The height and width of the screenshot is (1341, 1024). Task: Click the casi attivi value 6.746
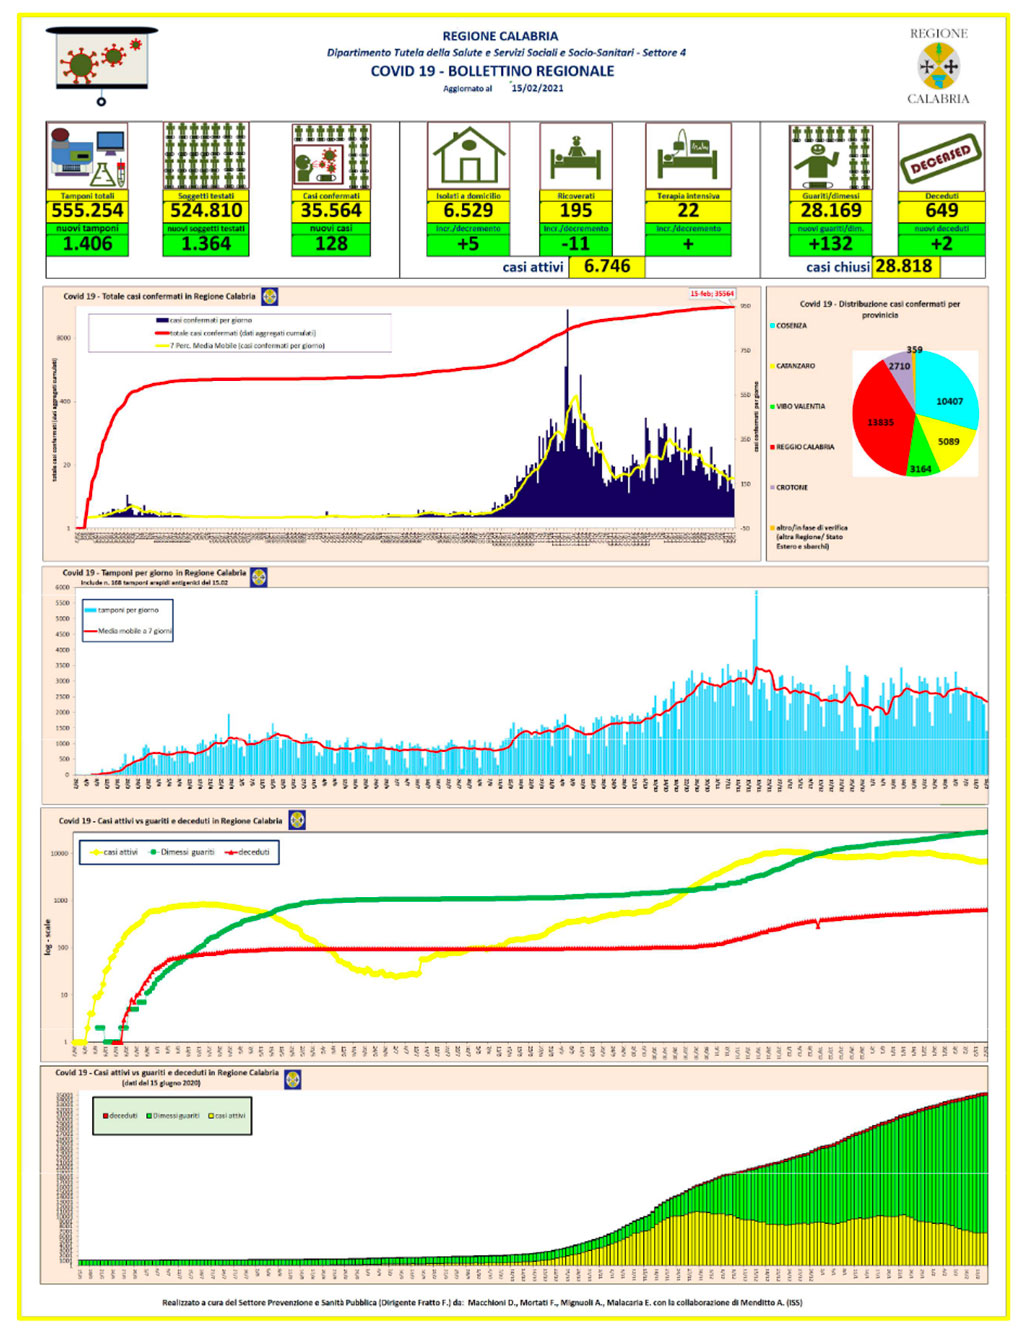point(607,266)
